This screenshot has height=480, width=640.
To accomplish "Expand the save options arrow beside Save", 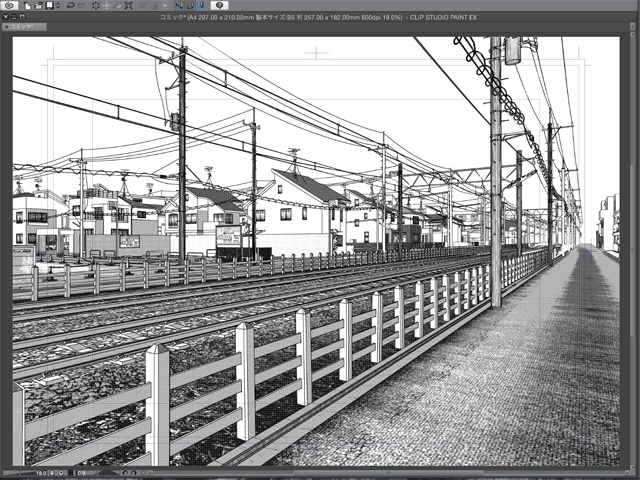I will tap(58, 5).
